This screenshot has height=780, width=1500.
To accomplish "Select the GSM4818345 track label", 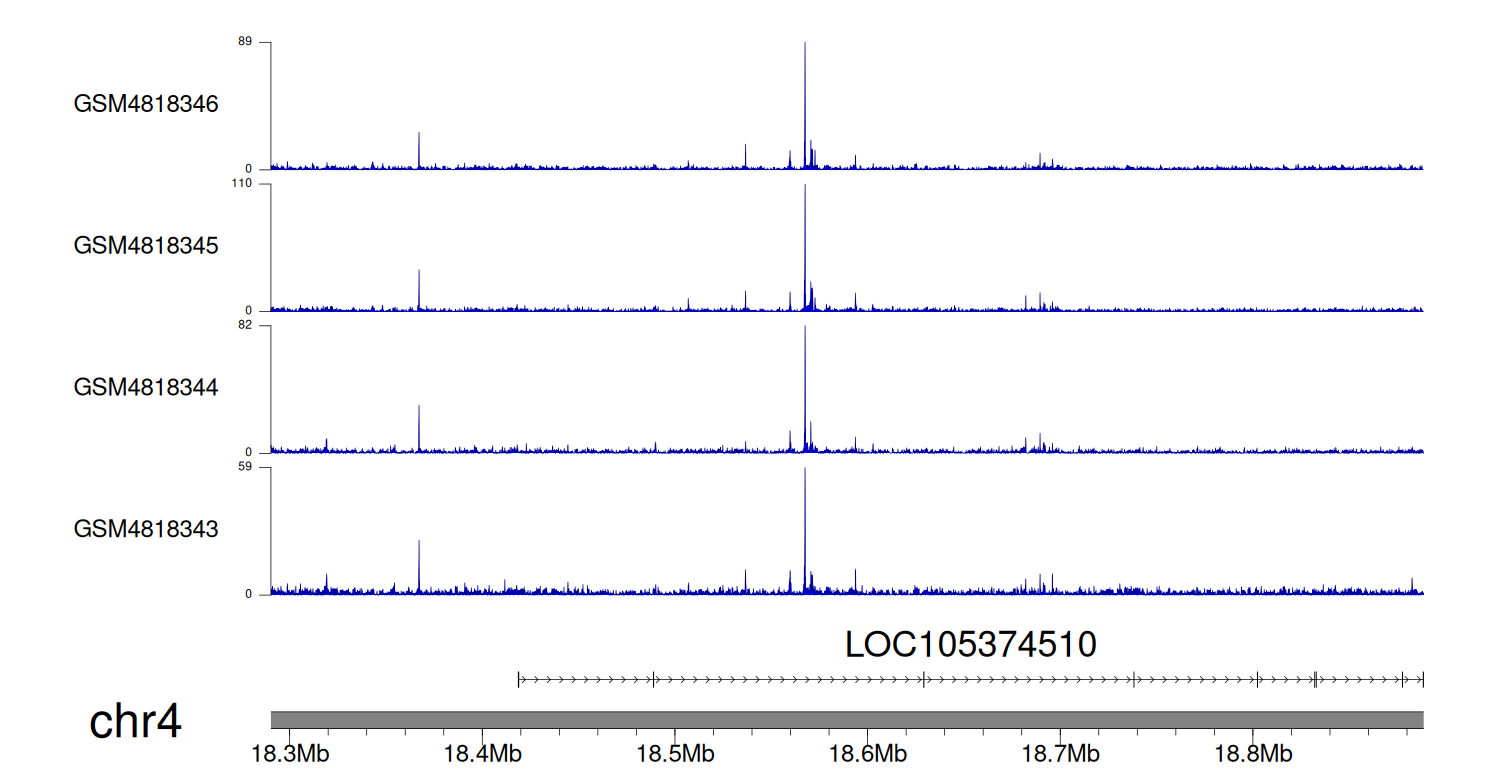I will point(146,245).
